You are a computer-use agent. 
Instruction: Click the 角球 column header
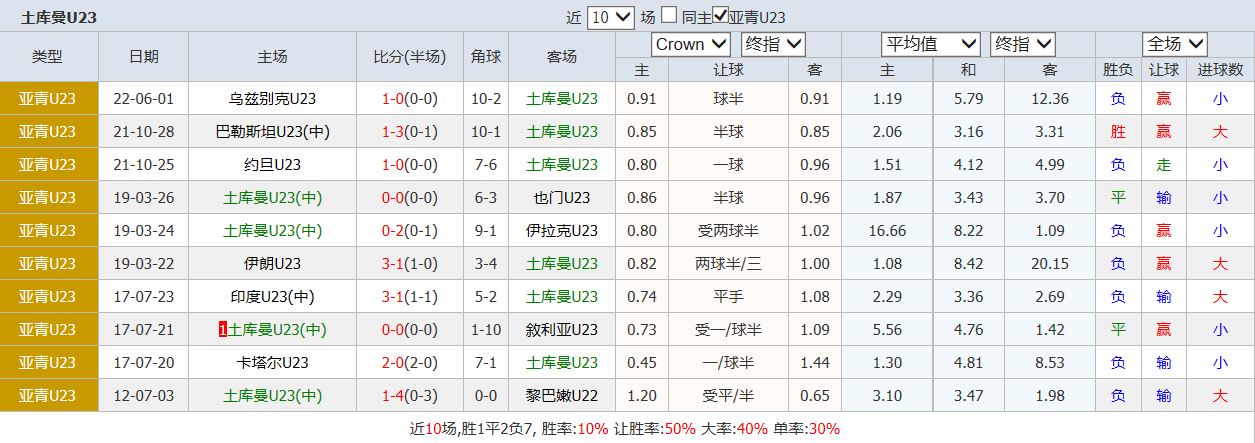pyautogui.click(x=486, y=57)
